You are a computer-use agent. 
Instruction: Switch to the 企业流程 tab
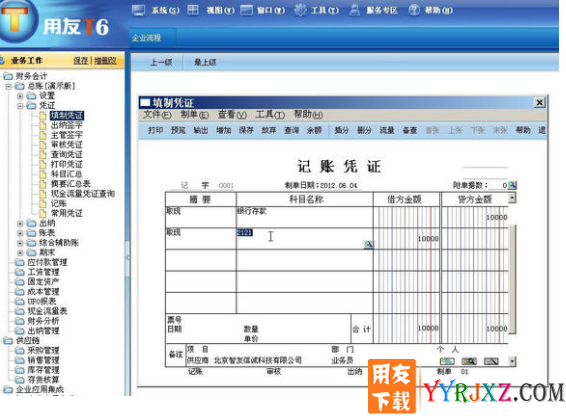(x=147, y=38)
